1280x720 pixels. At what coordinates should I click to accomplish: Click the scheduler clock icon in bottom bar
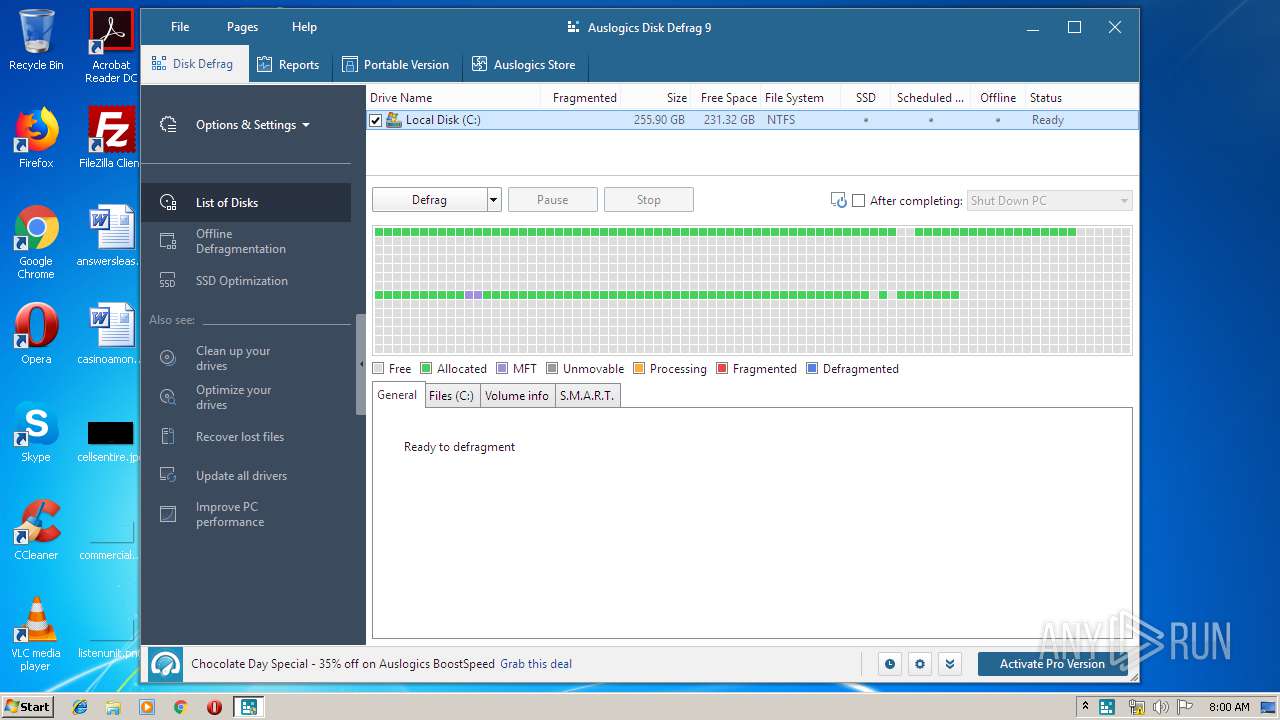click(890, 664)
